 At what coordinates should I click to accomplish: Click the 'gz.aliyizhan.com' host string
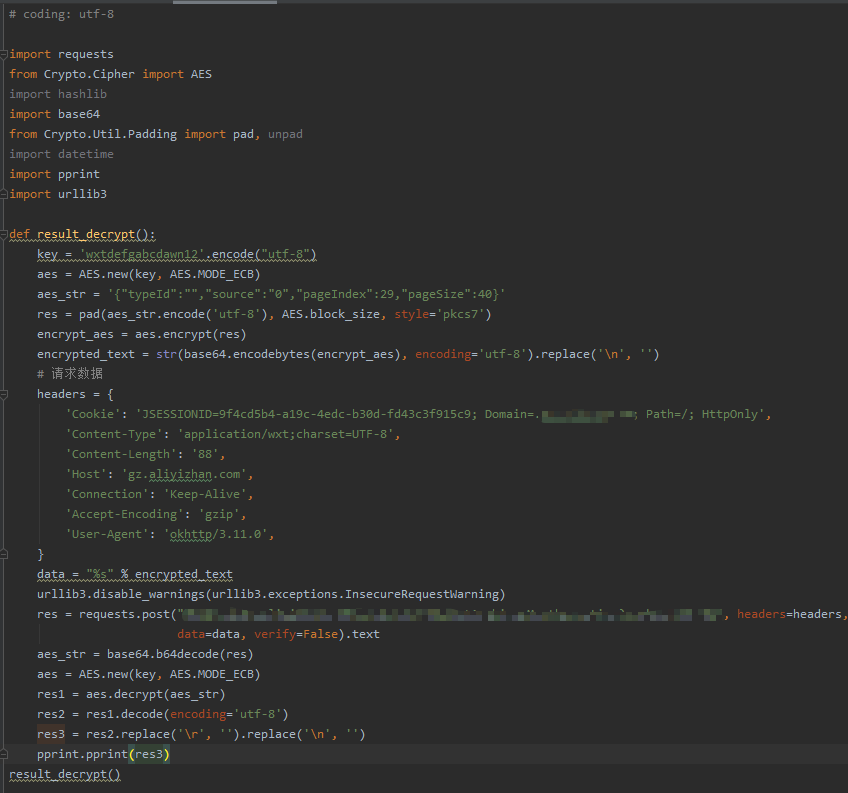tap(190, 474)
